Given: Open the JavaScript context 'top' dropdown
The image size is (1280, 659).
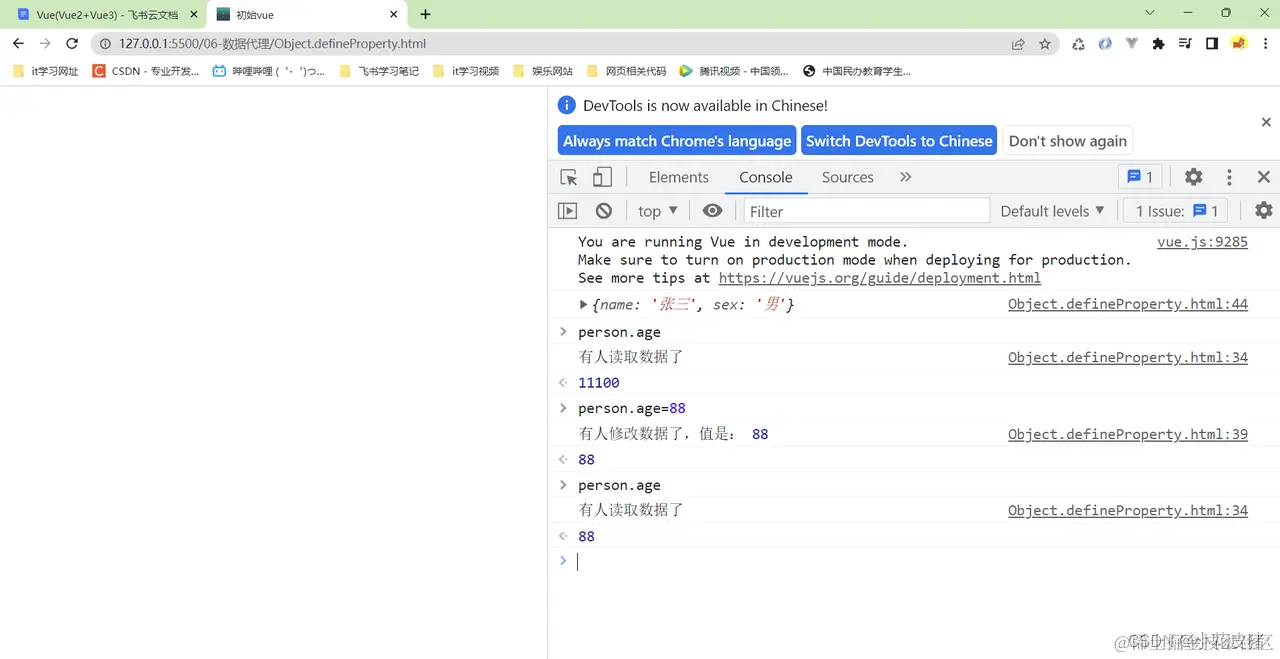Looking at the screenshot, I should [658, 211].
